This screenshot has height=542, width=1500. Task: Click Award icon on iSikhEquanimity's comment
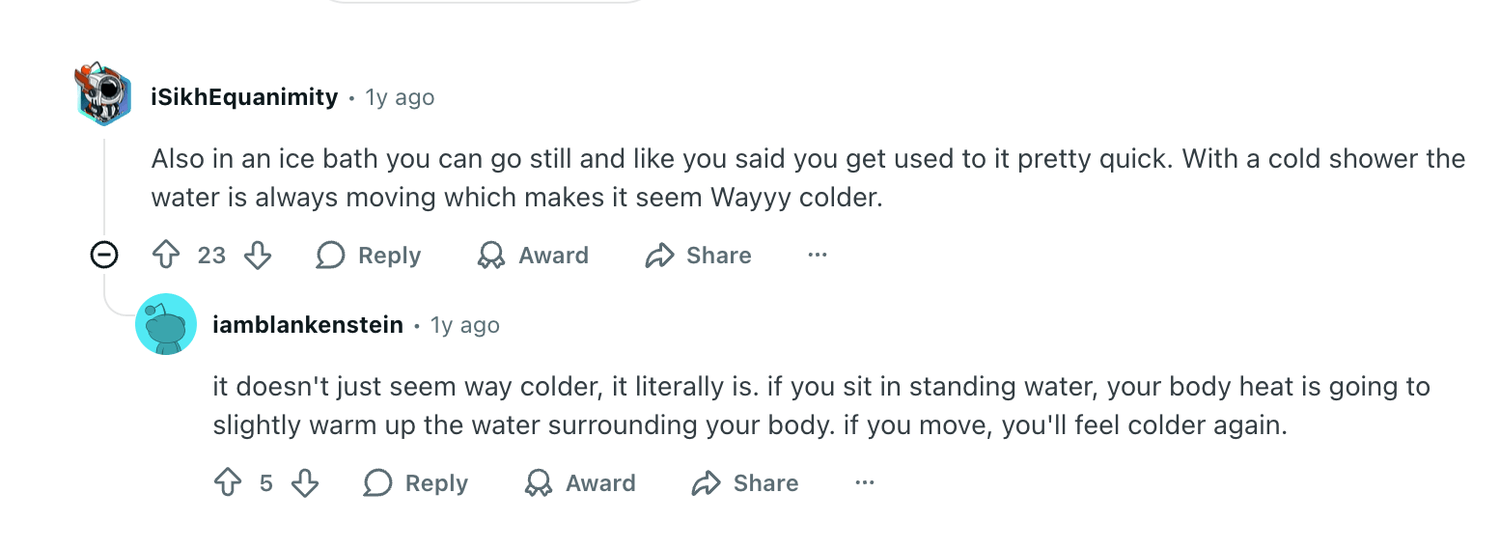pos(491,255)
